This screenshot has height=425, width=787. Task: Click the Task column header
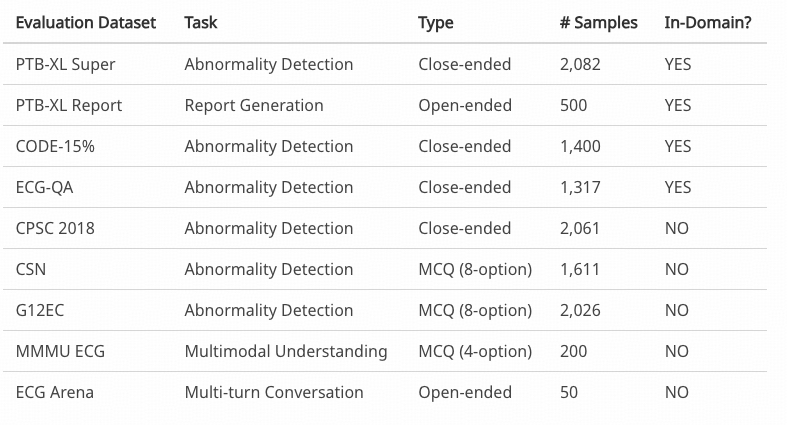(201, 23)
